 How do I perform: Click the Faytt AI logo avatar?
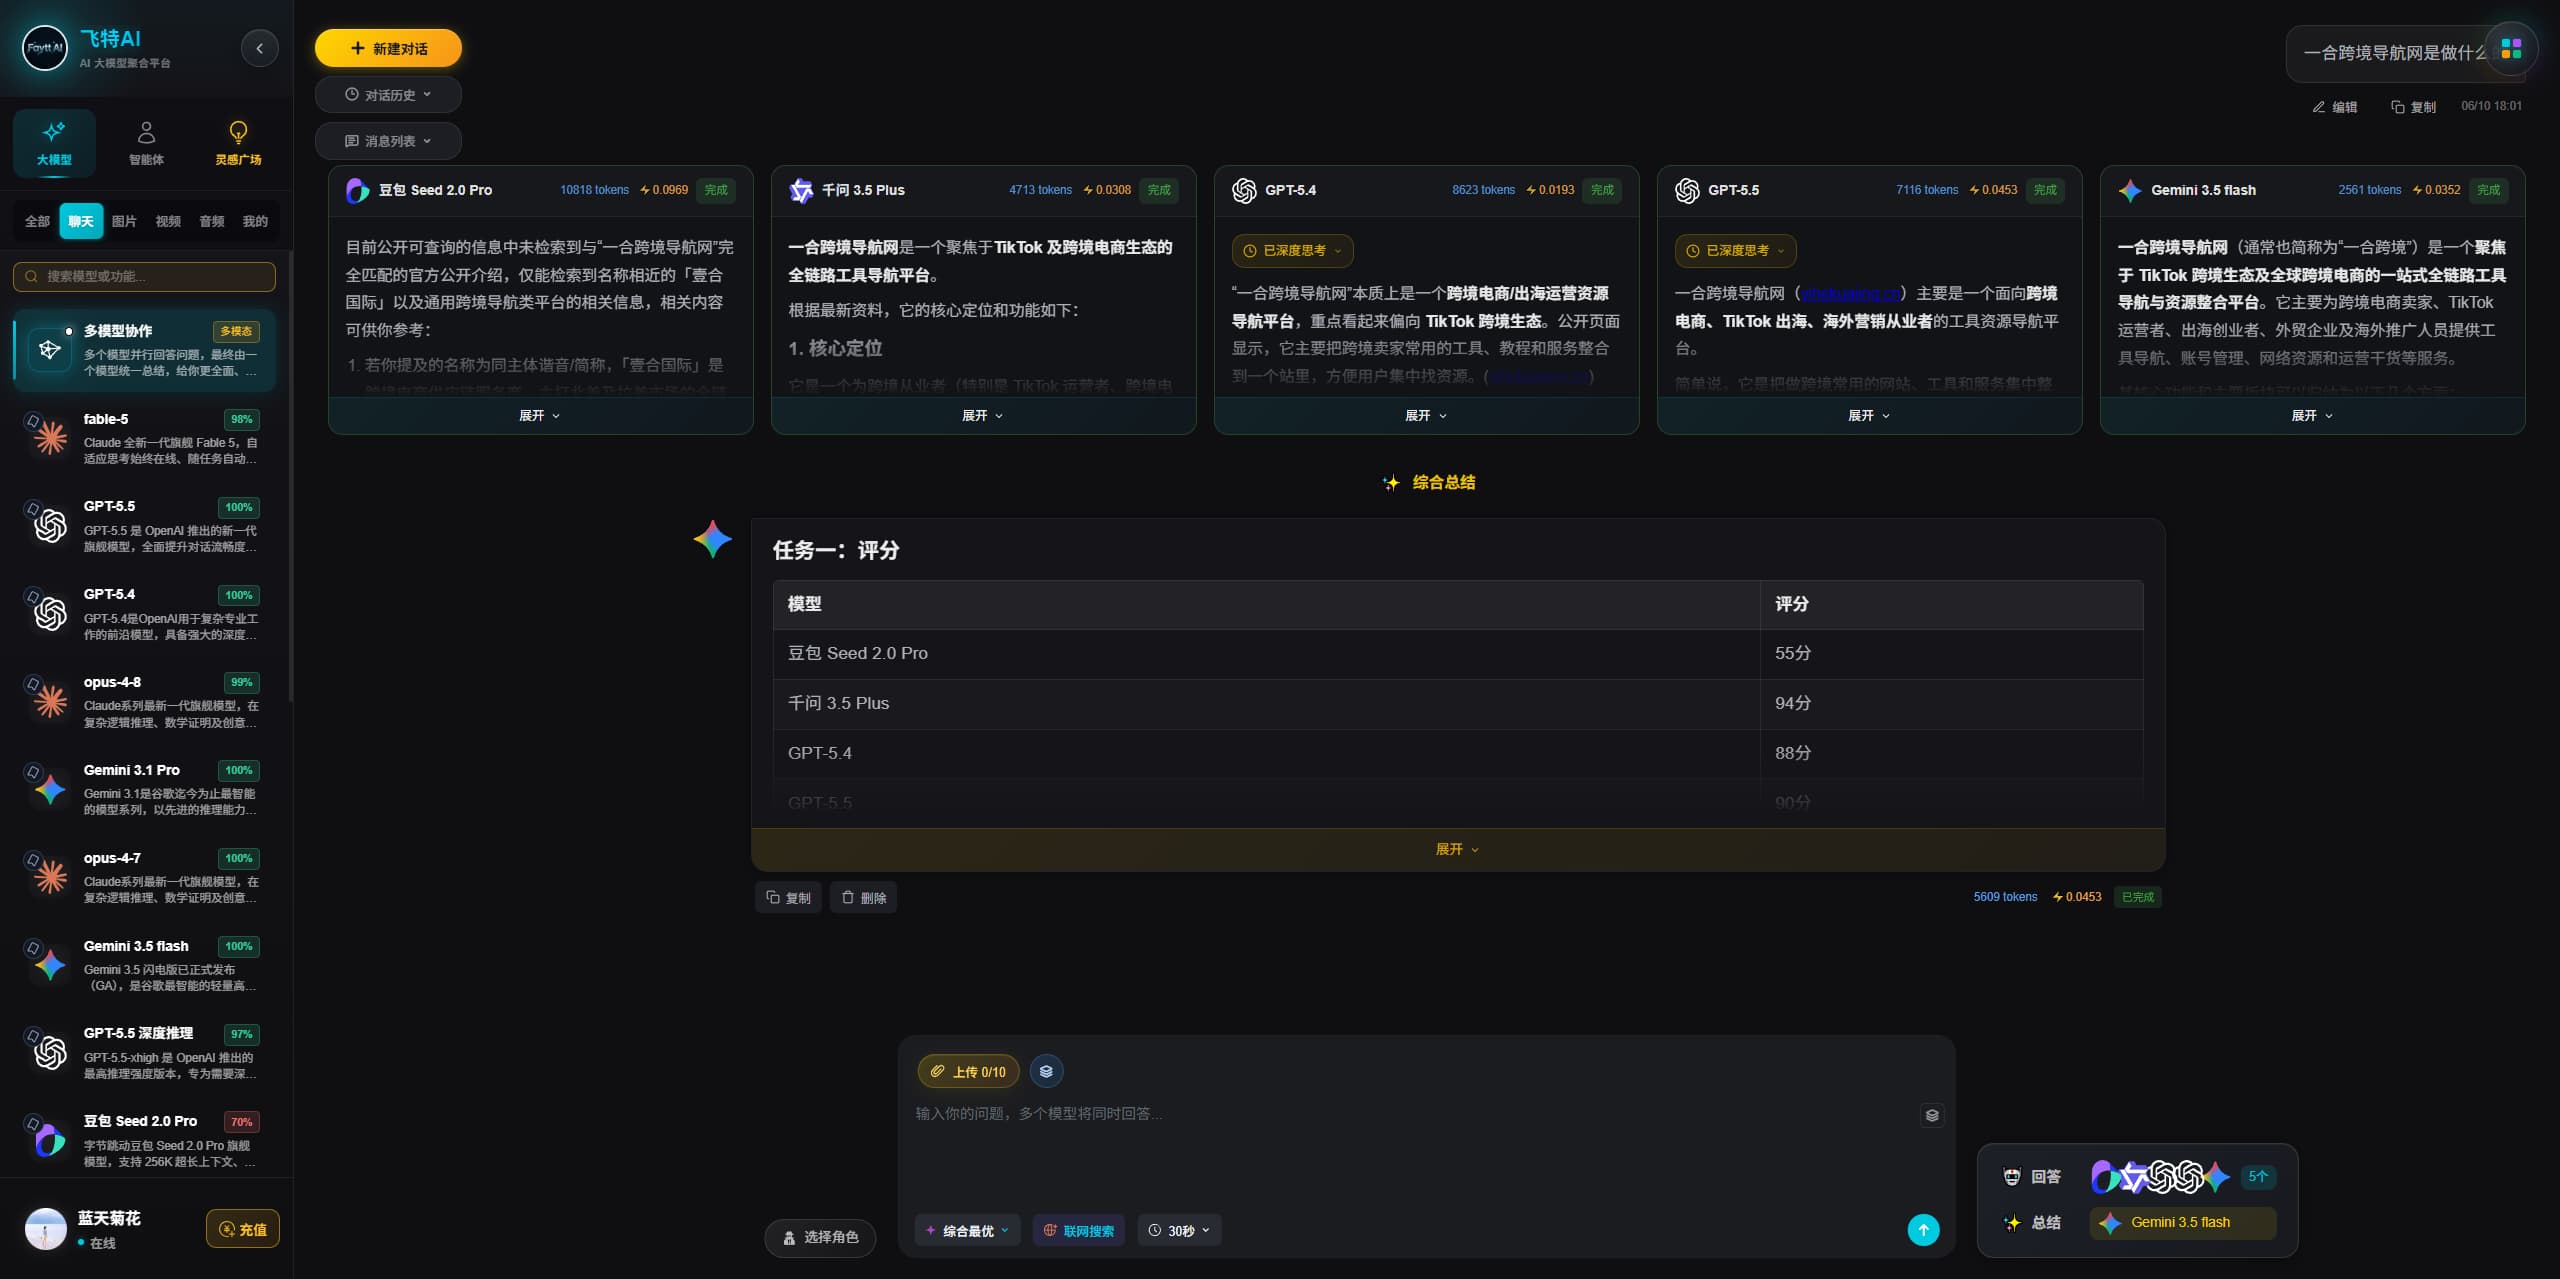tap(45, 48)
